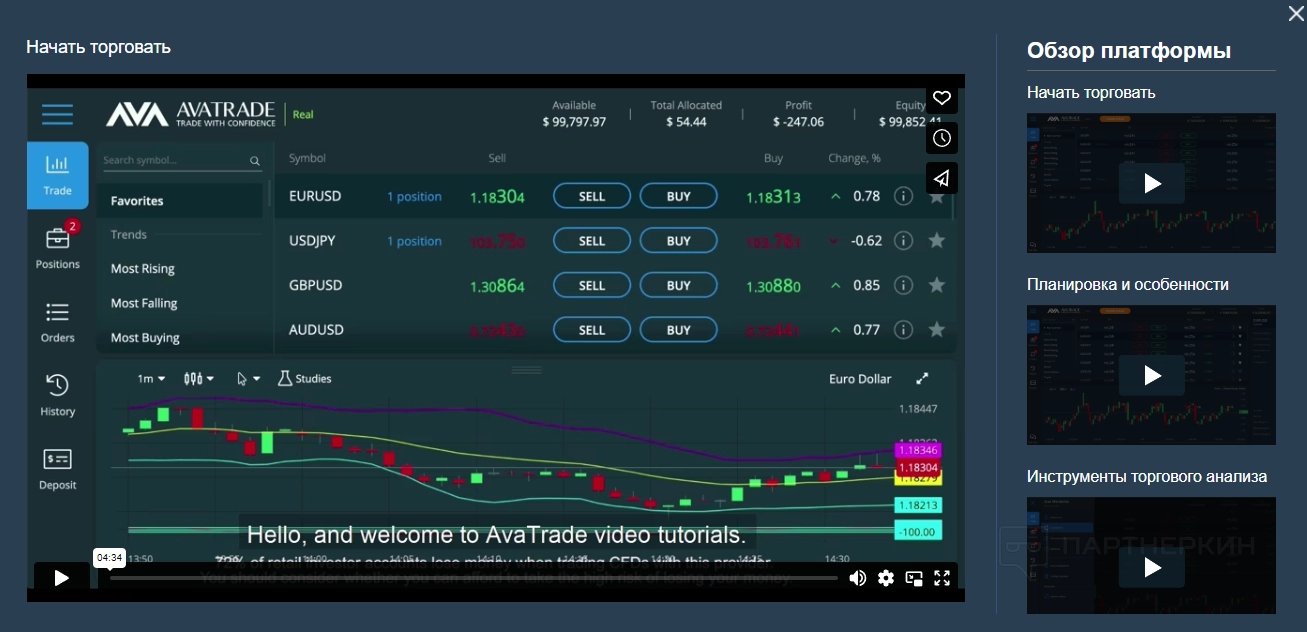Image resolution: width=1307 pixels, height=632 pixels.
Task: Click the Real account label
Action: (x=303, y=114)
